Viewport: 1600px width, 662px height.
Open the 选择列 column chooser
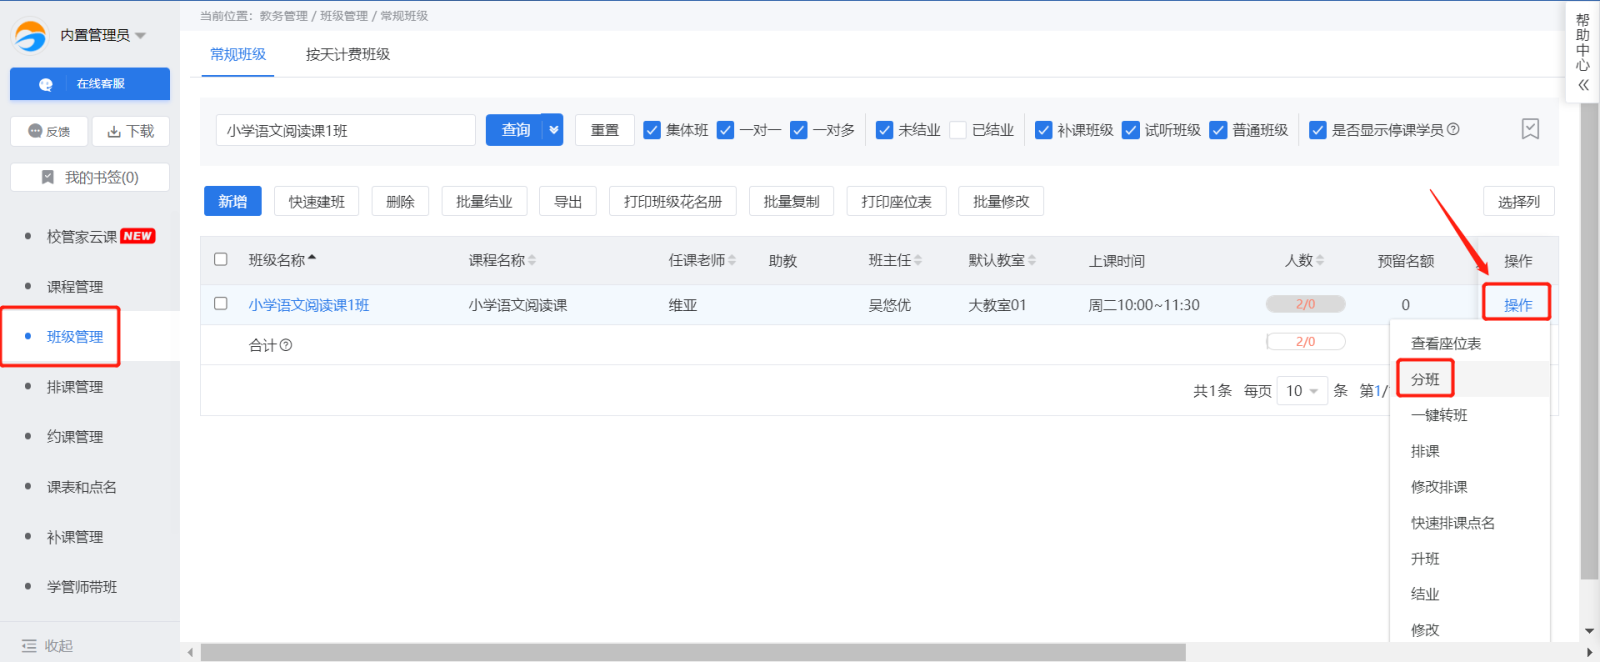coord(1519,201)
